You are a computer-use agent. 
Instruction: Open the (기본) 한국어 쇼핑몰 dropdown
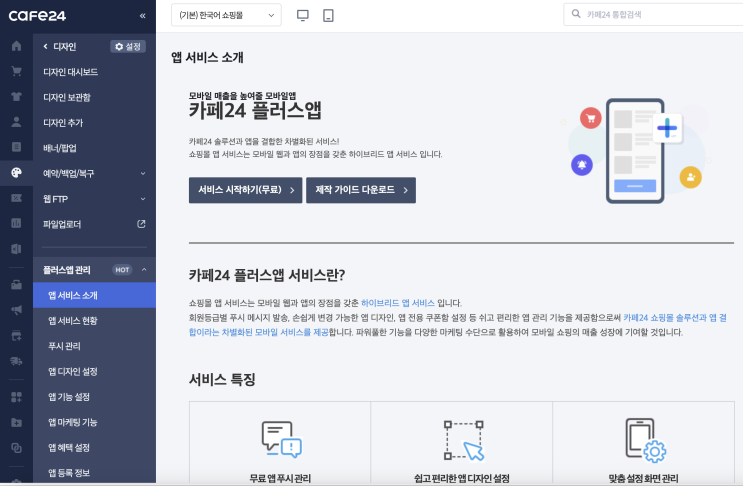pos(226,15)
